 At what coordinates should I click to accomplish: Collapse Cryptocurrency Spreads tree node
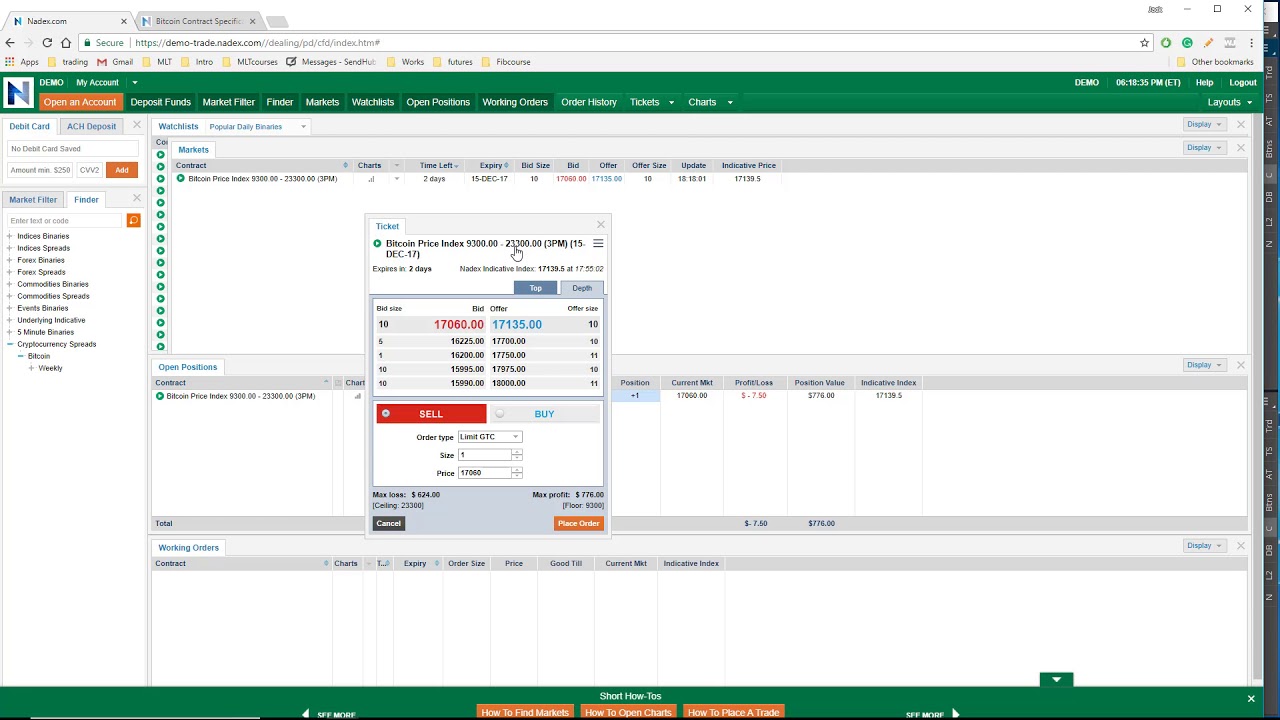(x=10, y=344)
